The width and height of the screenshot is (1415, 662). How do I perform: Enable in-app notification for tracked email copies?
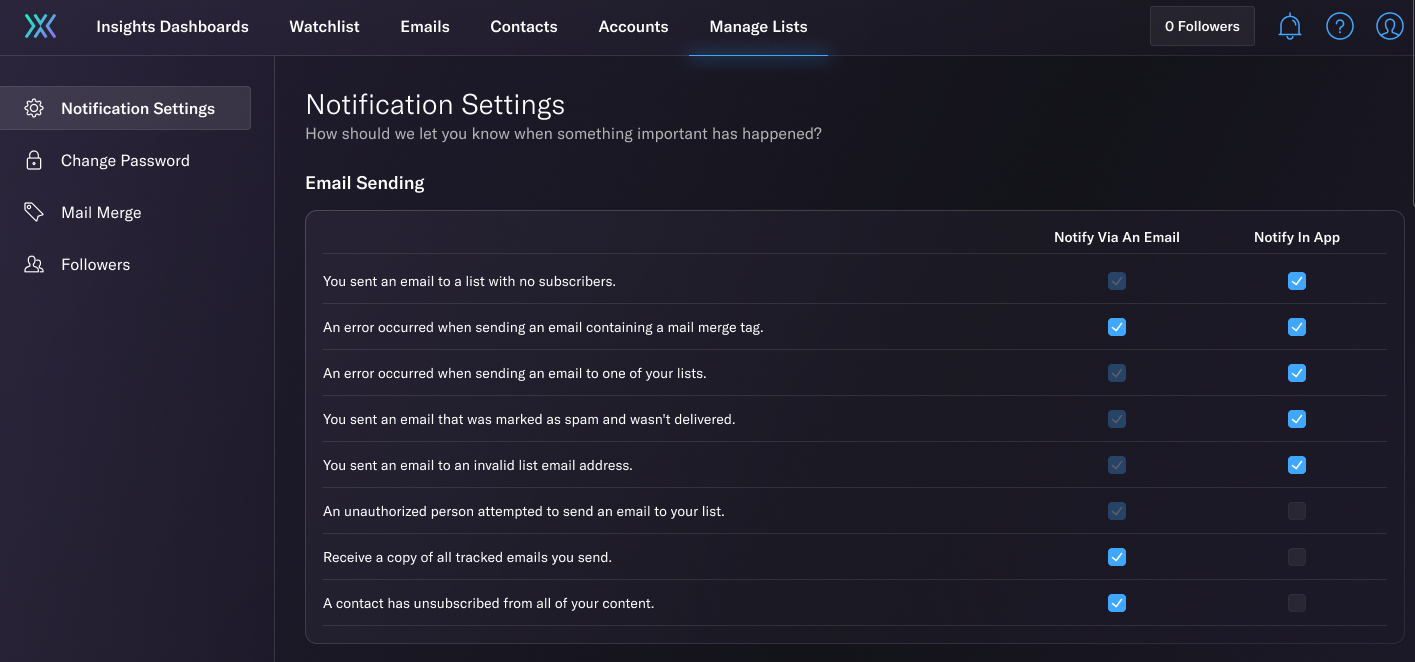click(1297, 557)
